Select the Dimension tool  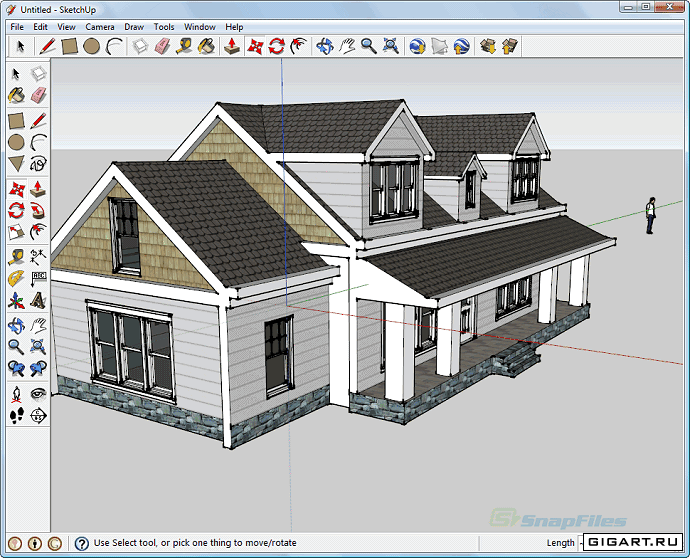(x=38, y=257)
